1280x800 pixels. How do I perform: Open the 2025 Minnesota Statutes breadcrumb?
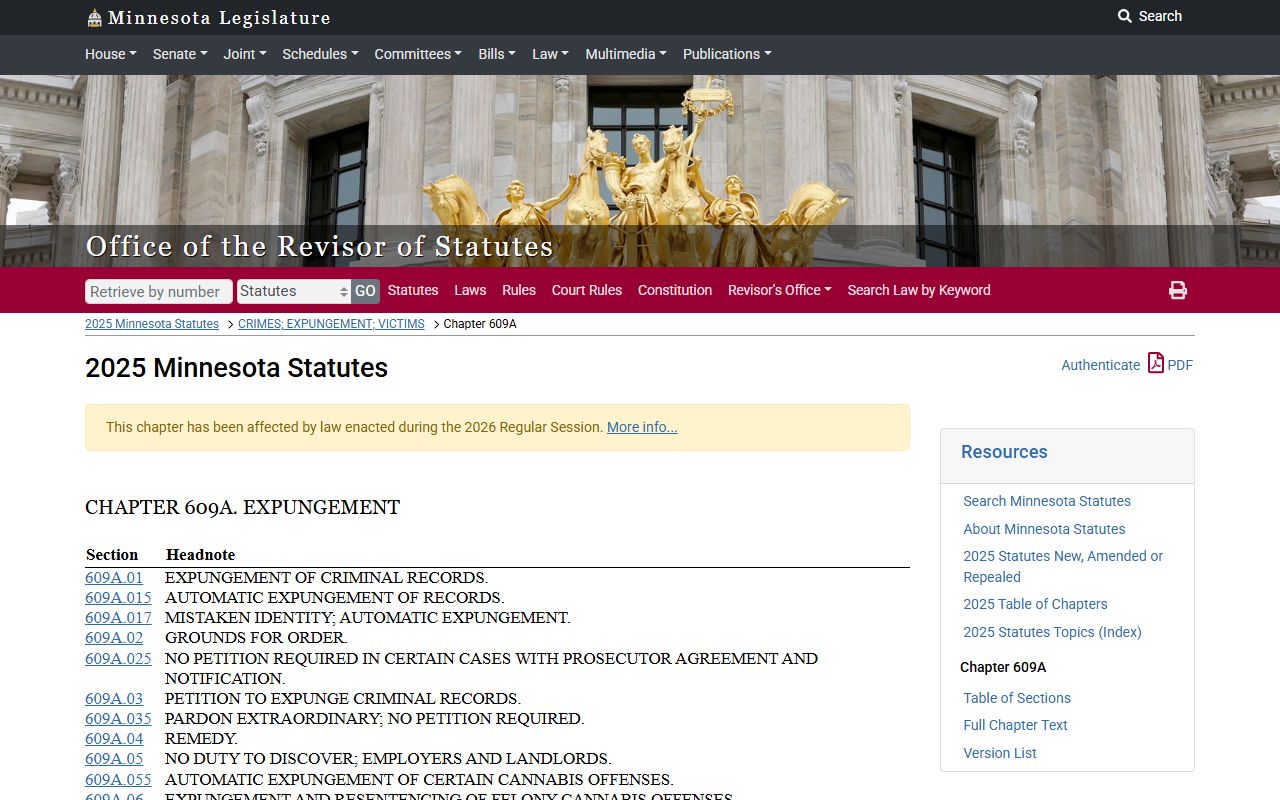click(x=152, y=324)
